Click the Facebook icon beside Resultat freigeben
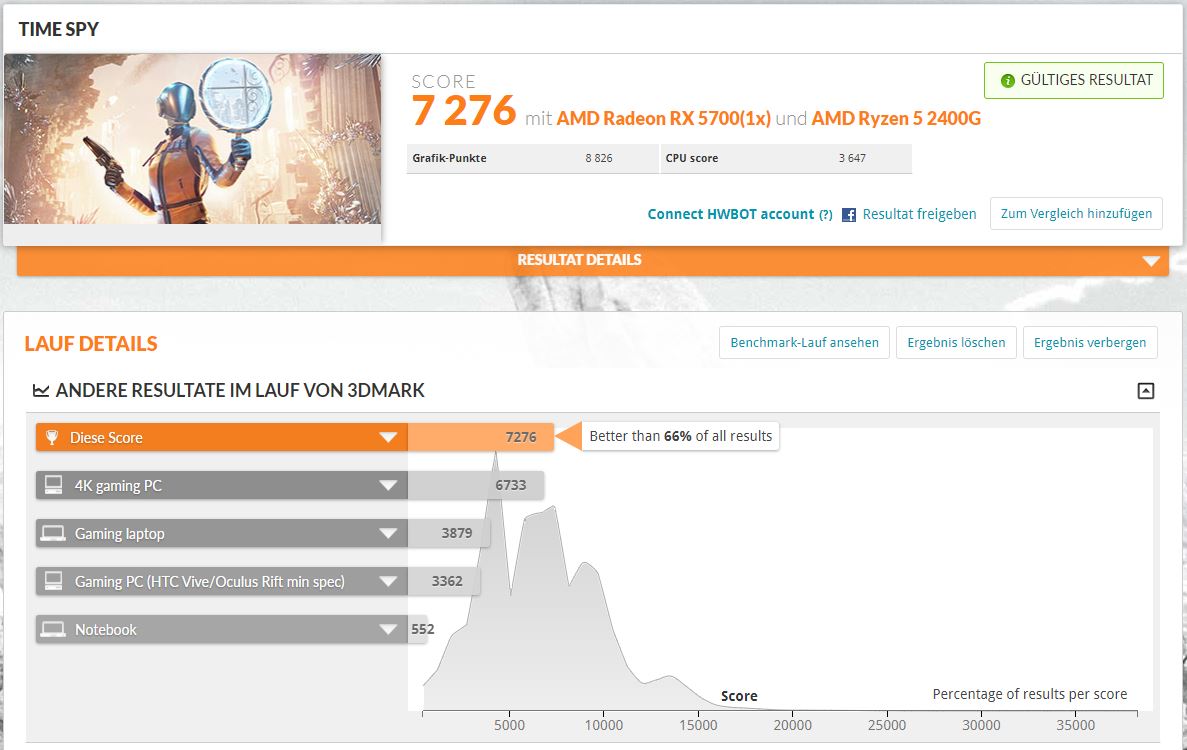 click(x=849, y=215)
